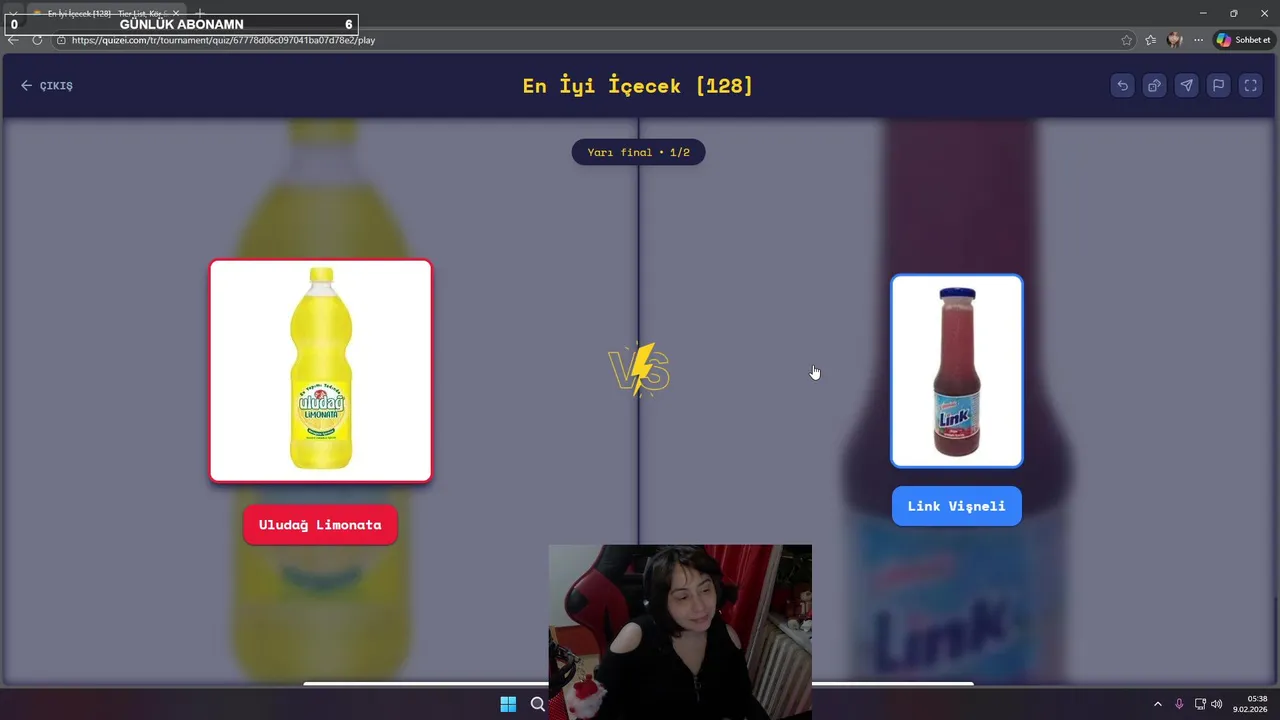Open the browser profile avatar

coord(1175,40)
